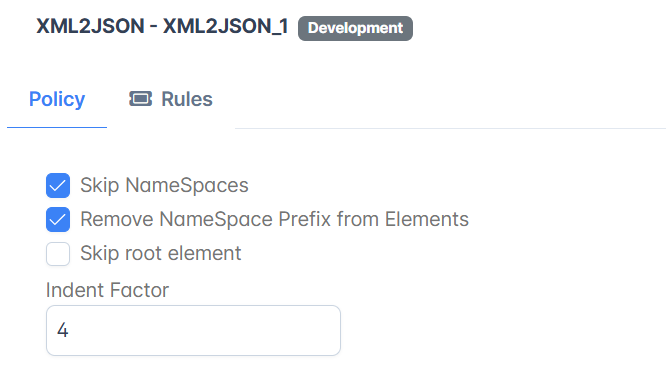Switch to the Policy tab
This screenshot has width=666, height=382.
(x=57, y=99)
